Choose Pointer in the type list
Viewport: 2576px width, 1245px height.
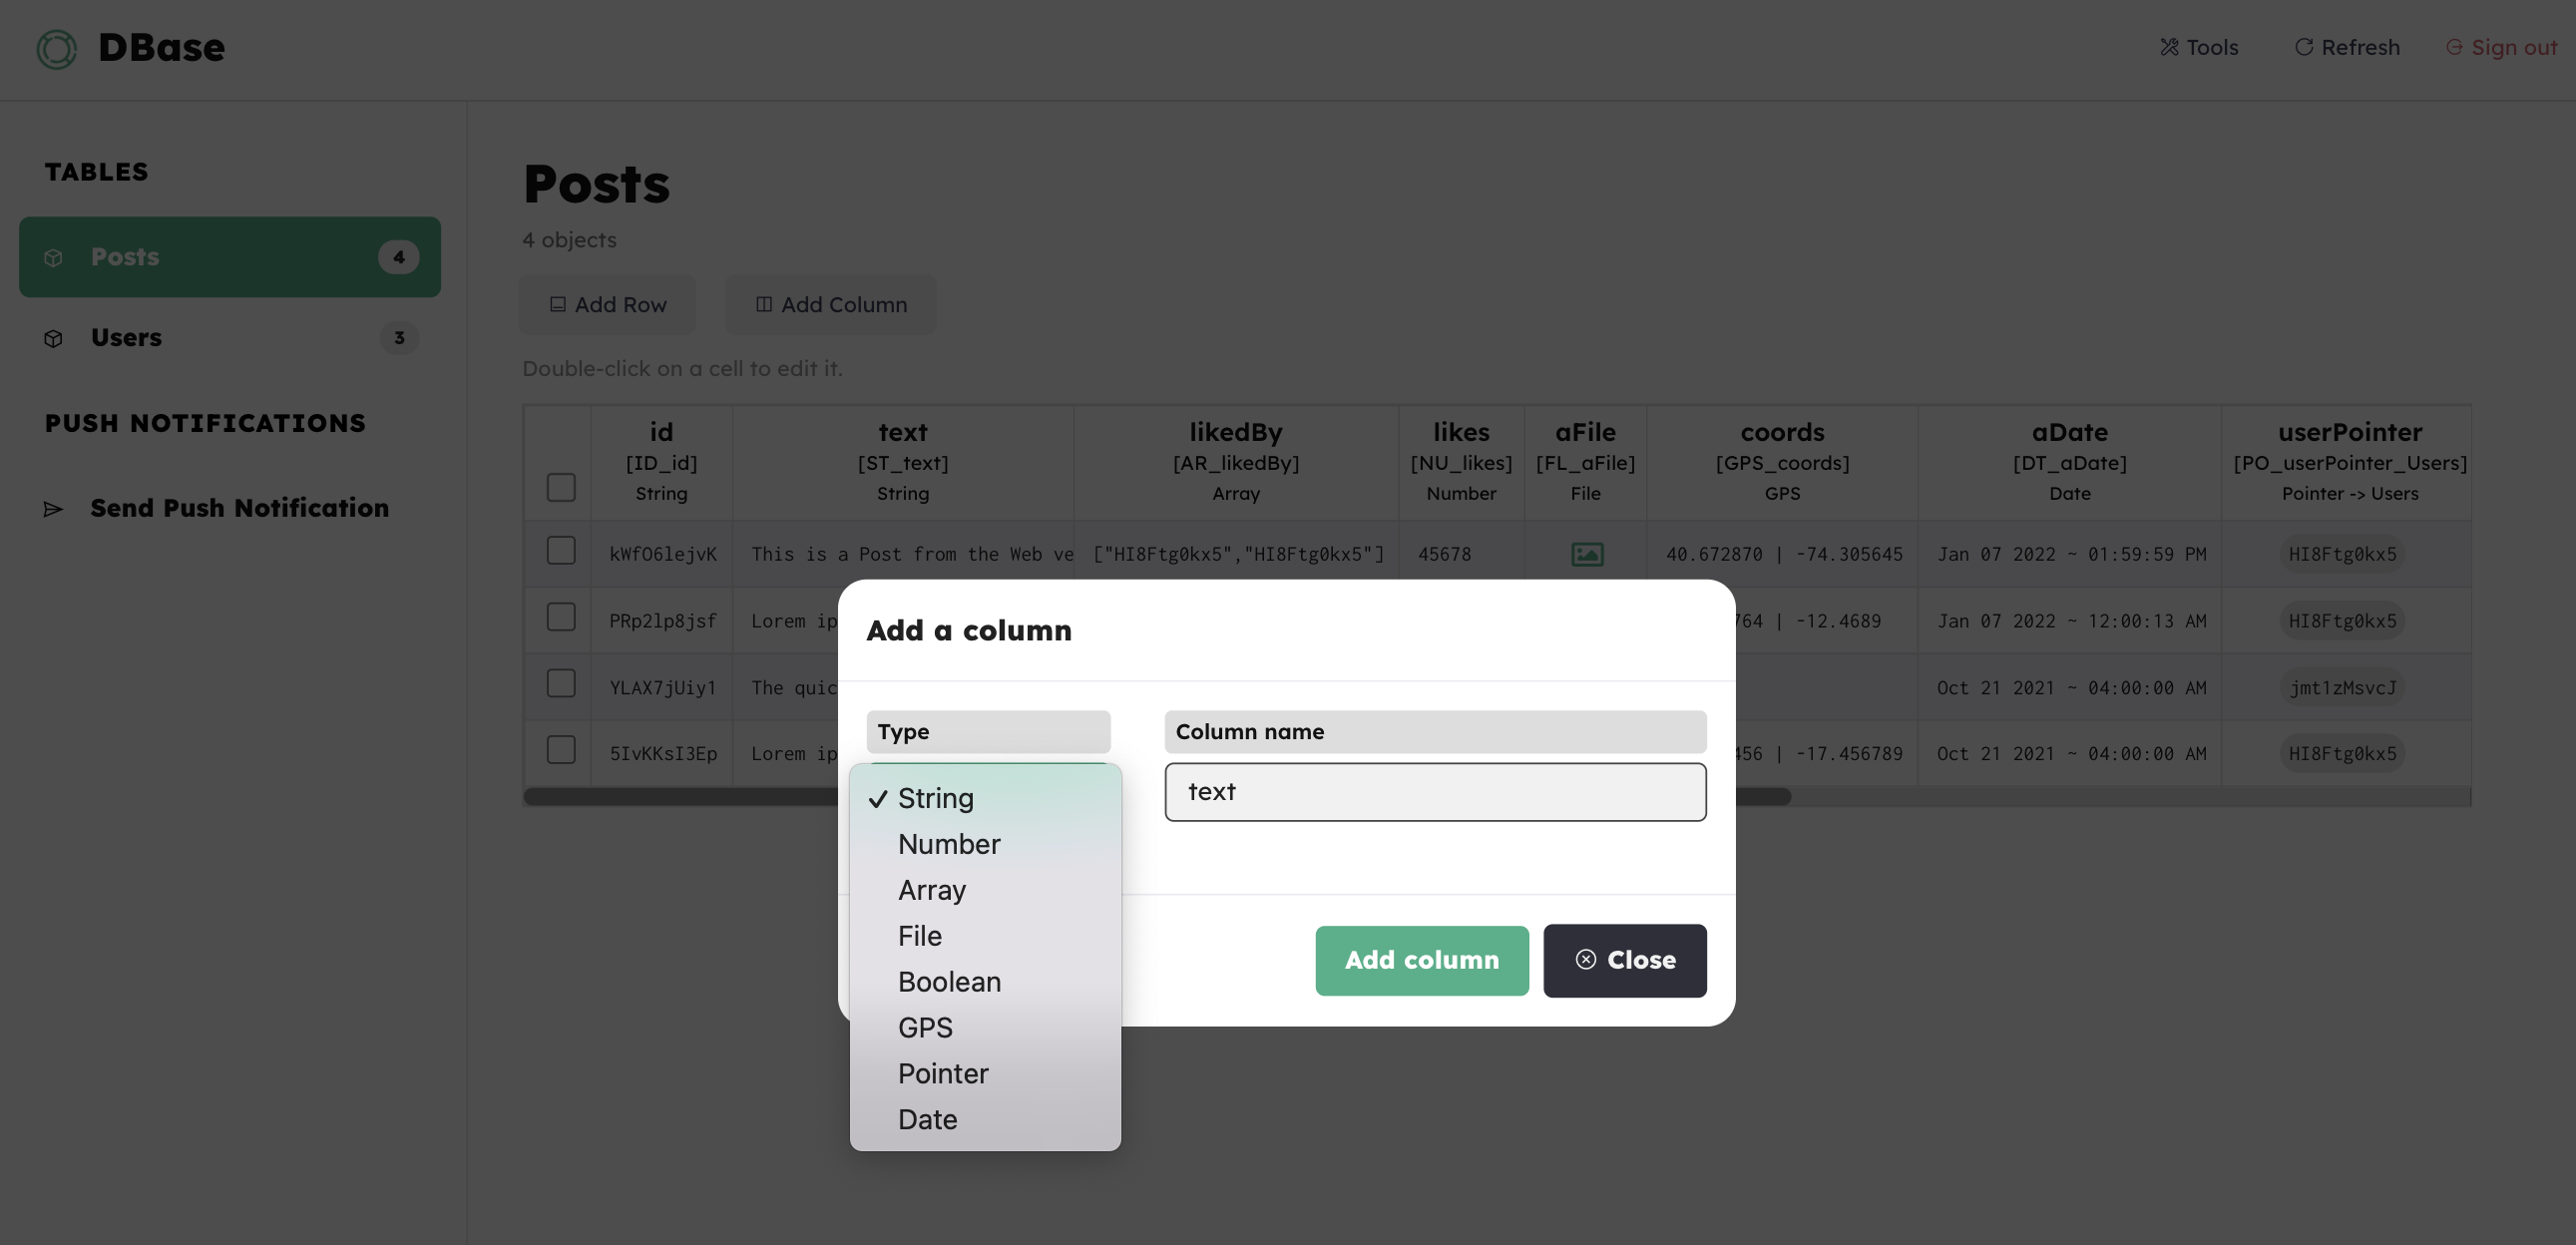tap(942, 1073)
